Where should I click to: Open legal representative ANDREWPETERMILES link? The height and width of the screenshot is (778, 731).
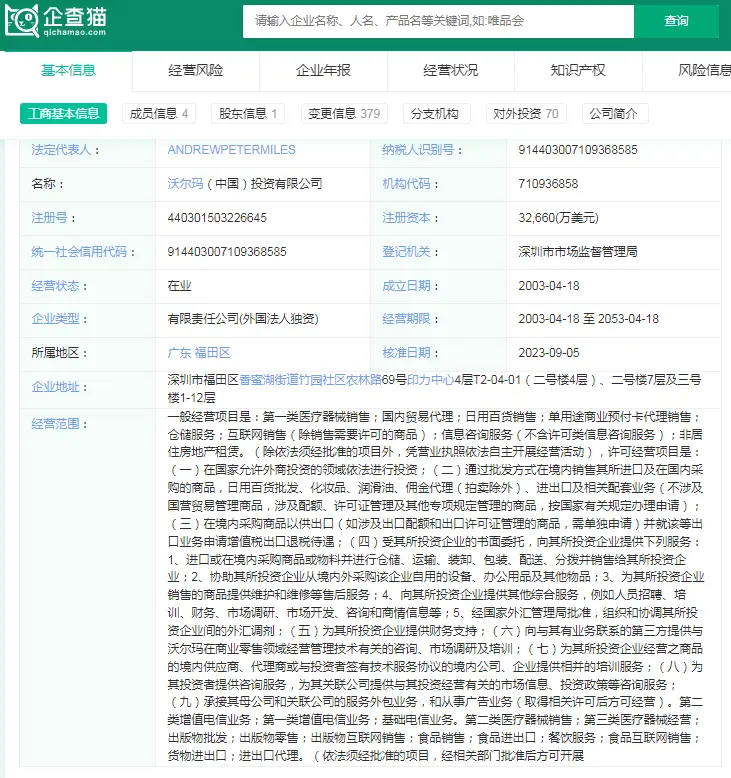point(232,150)
